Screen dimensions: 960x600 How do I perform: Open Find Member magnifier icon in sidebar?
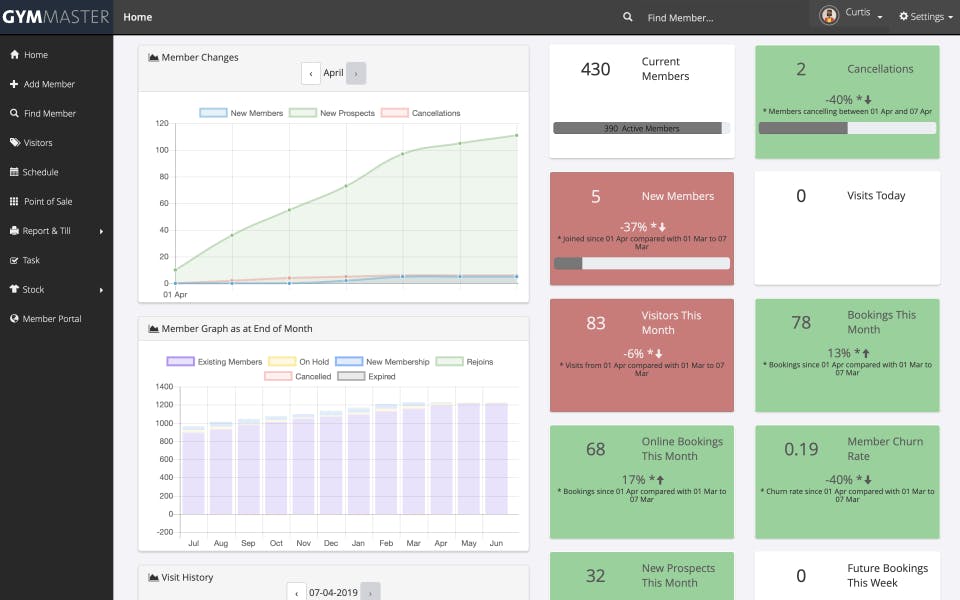pyautogui.click(x=14, y=113)
